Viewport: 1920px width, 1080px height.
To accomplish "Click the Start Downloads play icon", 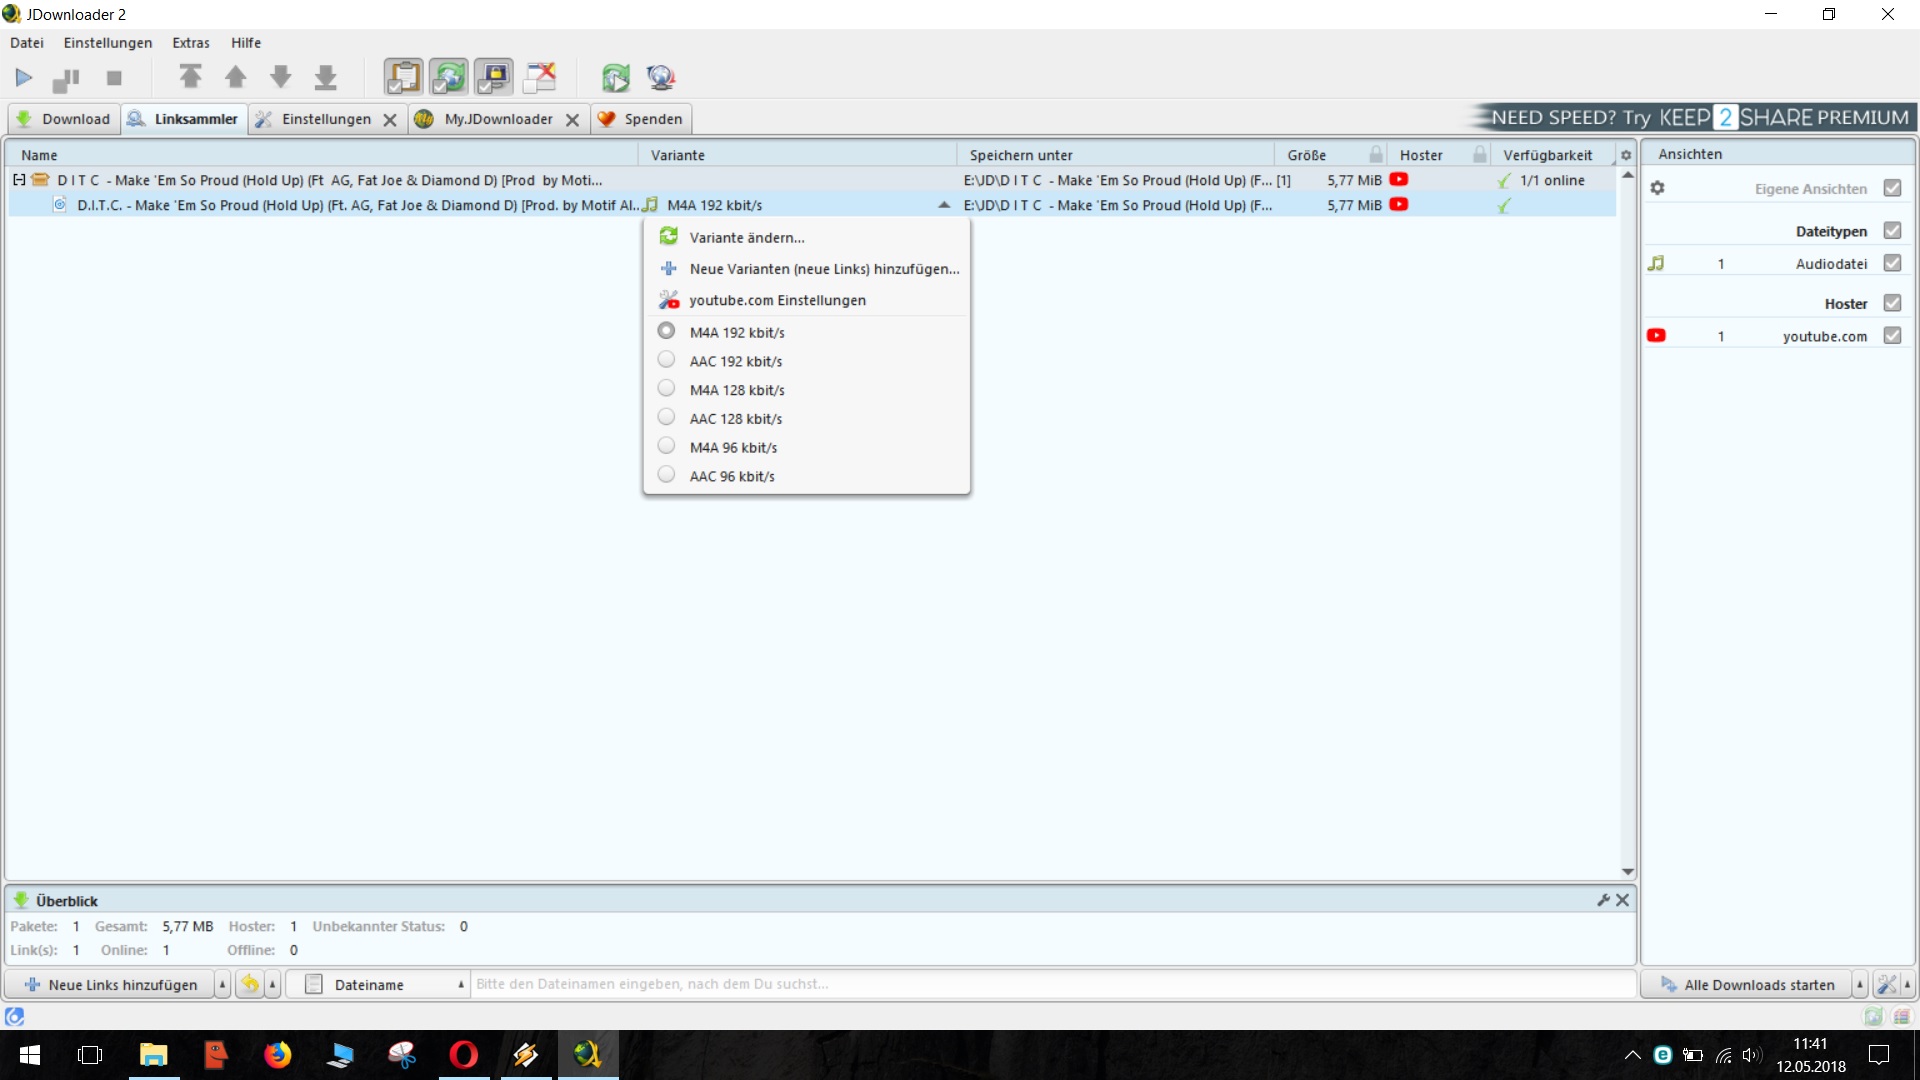I will (24, 78).
